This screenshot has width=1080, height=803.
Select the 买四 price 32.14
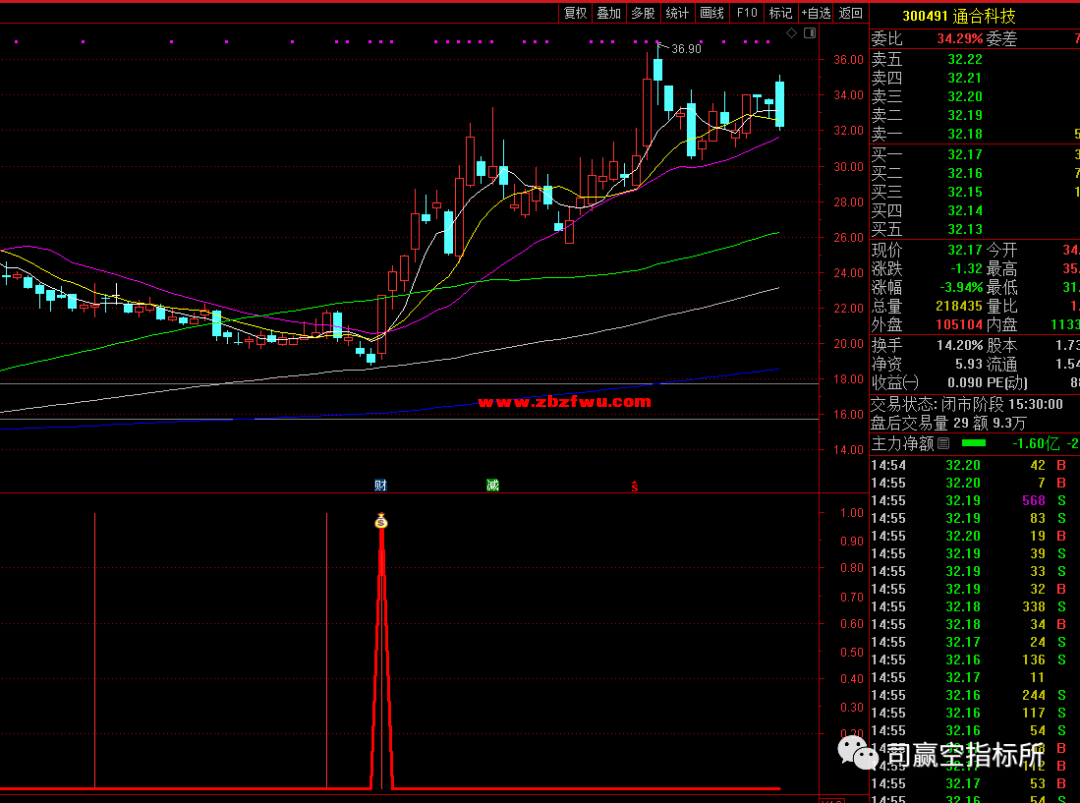(964, 211)
